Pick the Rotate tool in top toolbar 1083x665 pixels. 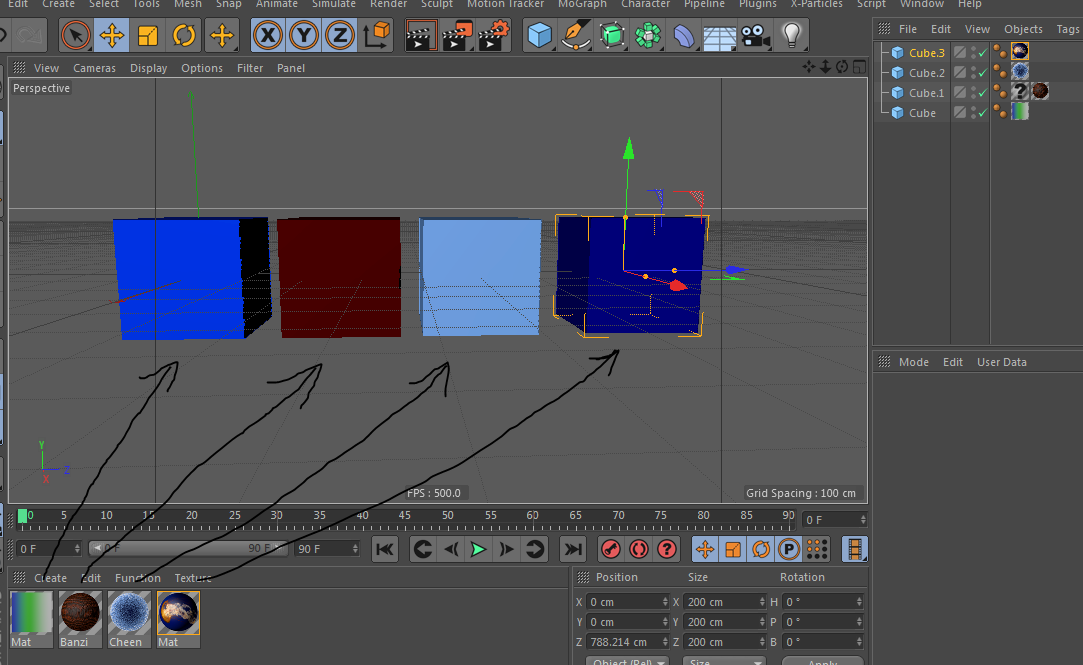pyautogui.click(x=184, y=35)
